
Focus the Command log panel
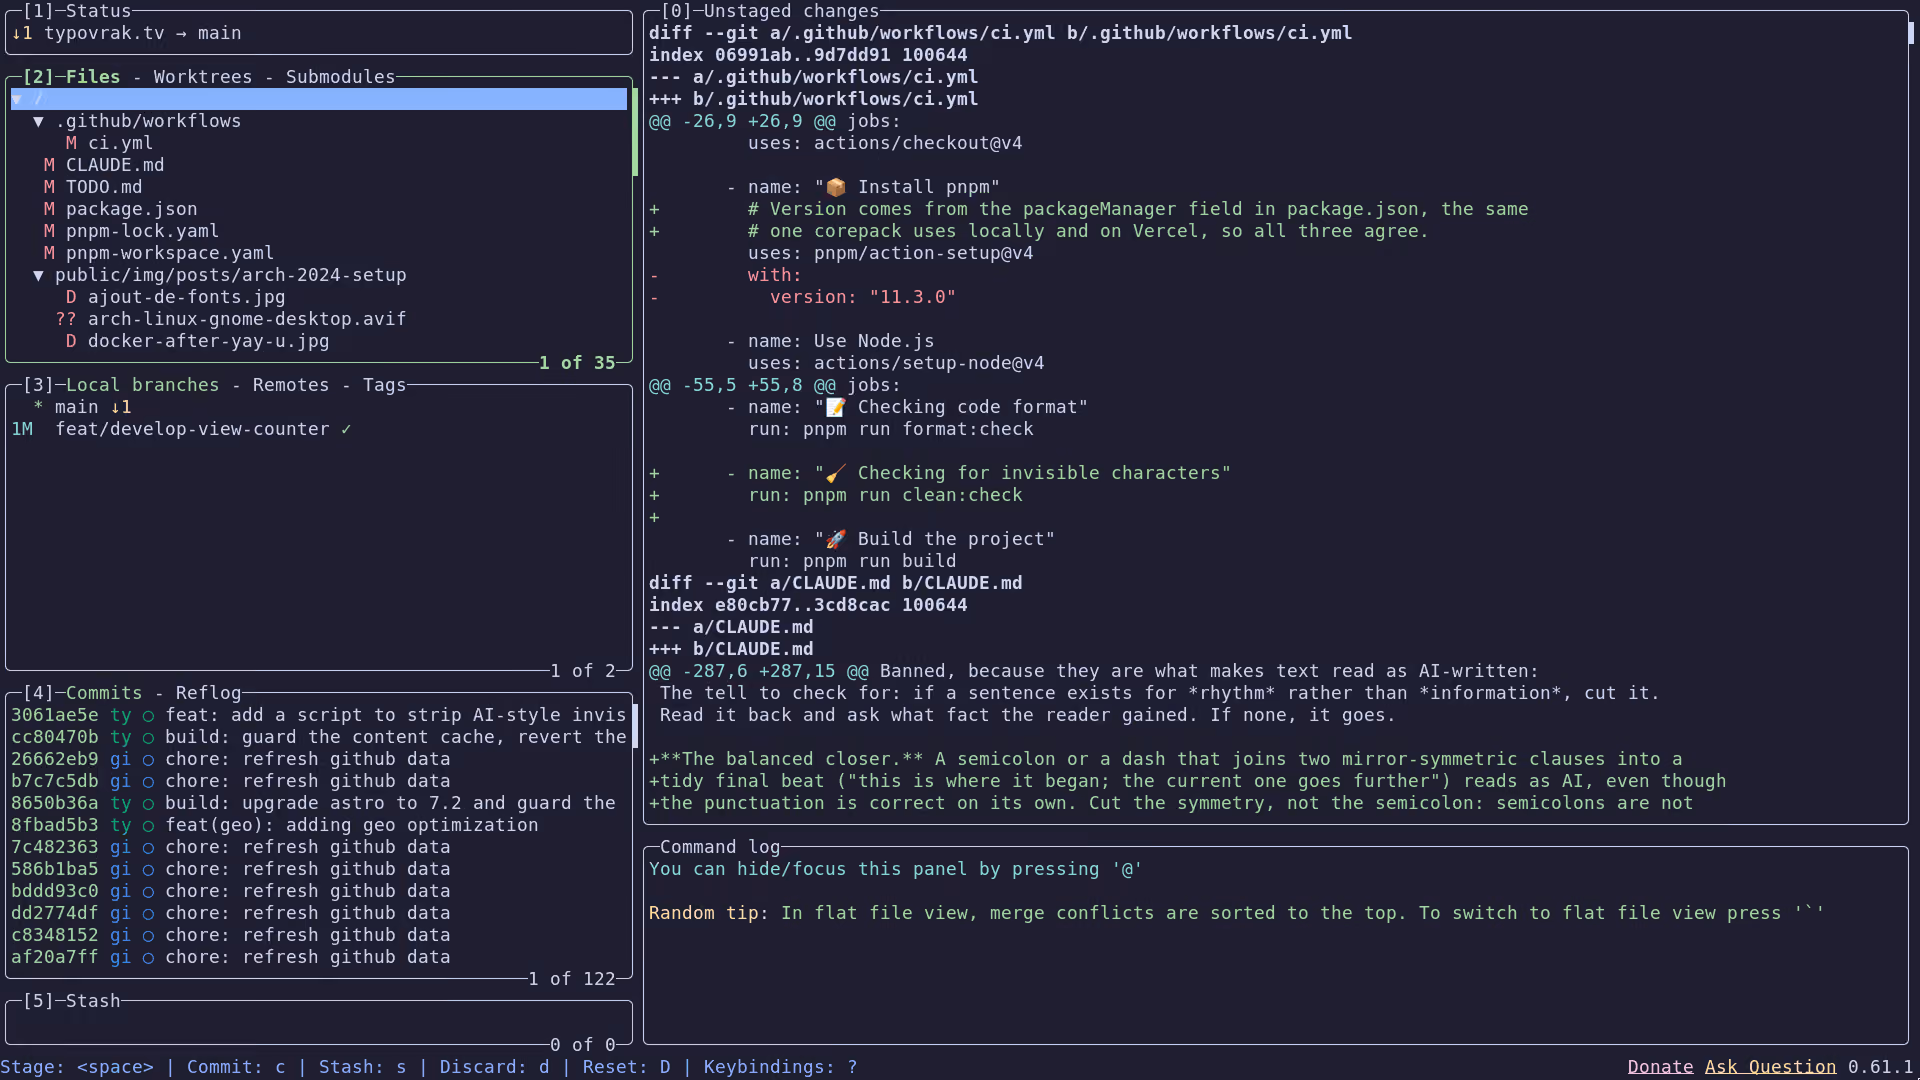pos(1276,945)
